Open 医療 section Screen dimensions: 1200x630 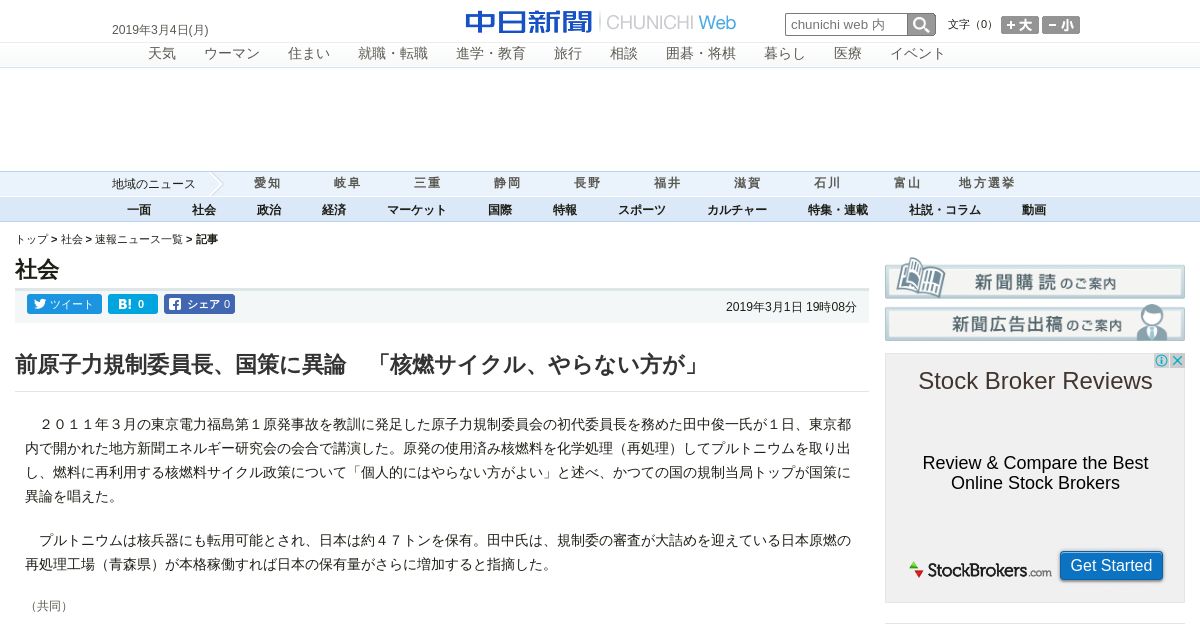(848, 54)
